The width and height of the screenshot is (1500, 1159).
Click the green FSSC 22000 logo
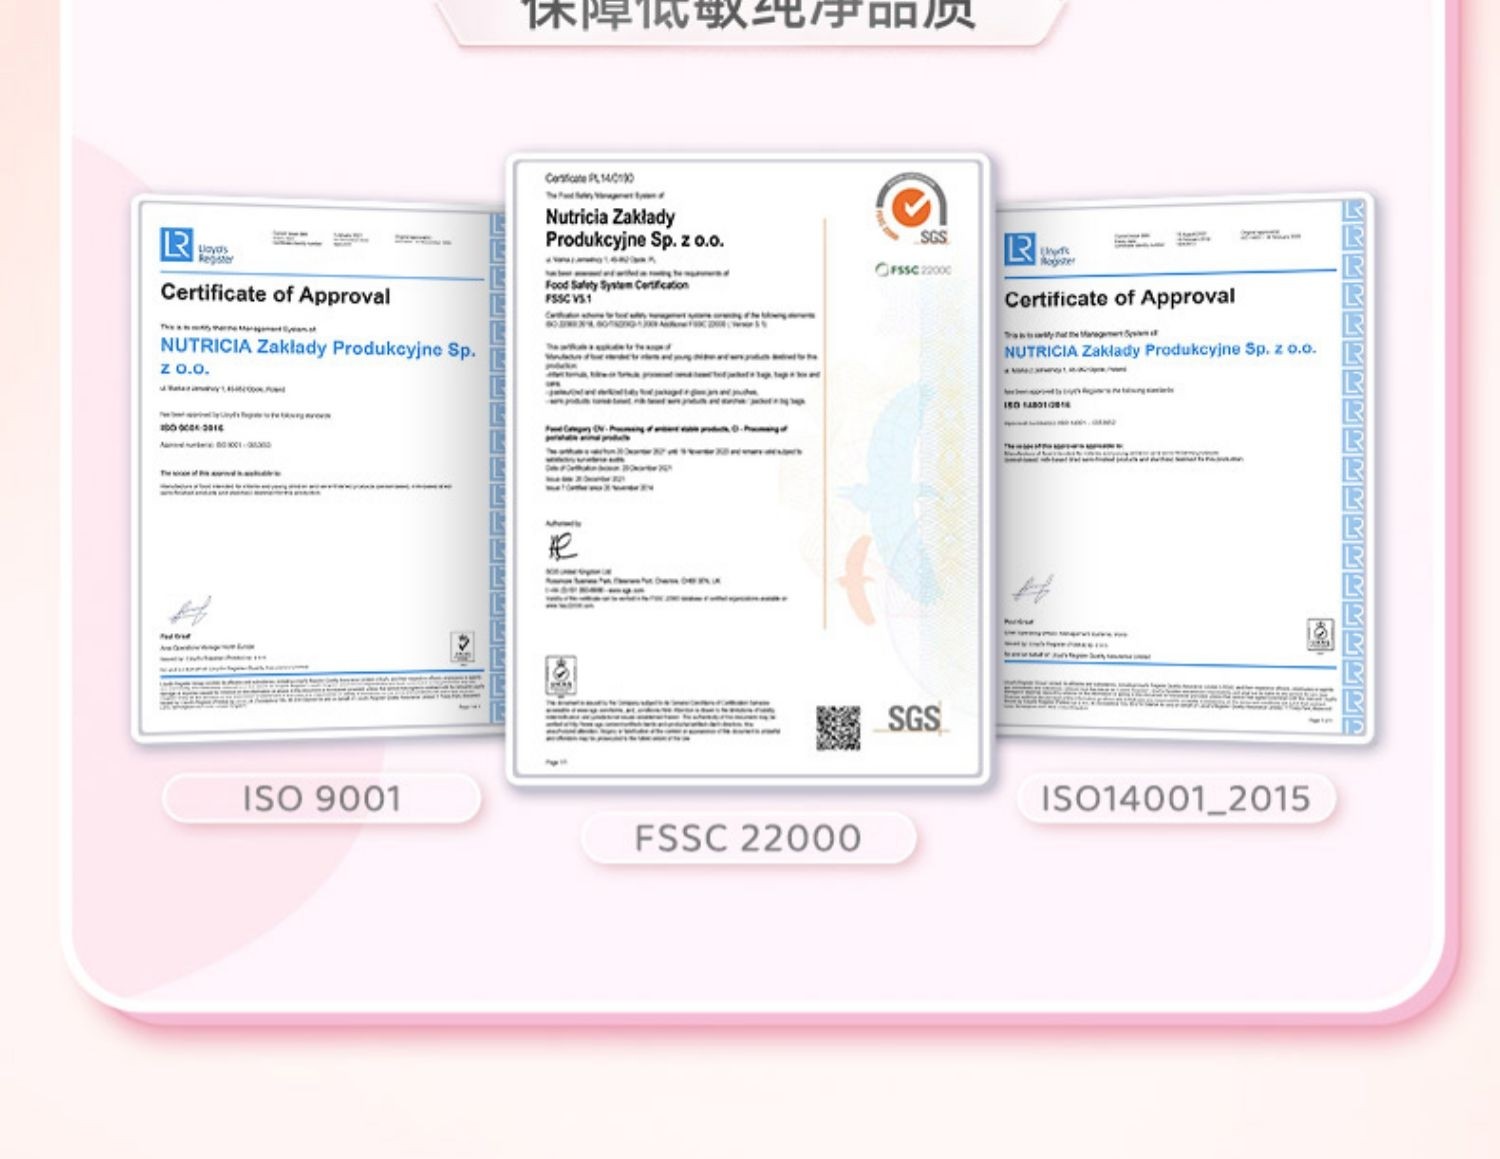pos(913,269)
